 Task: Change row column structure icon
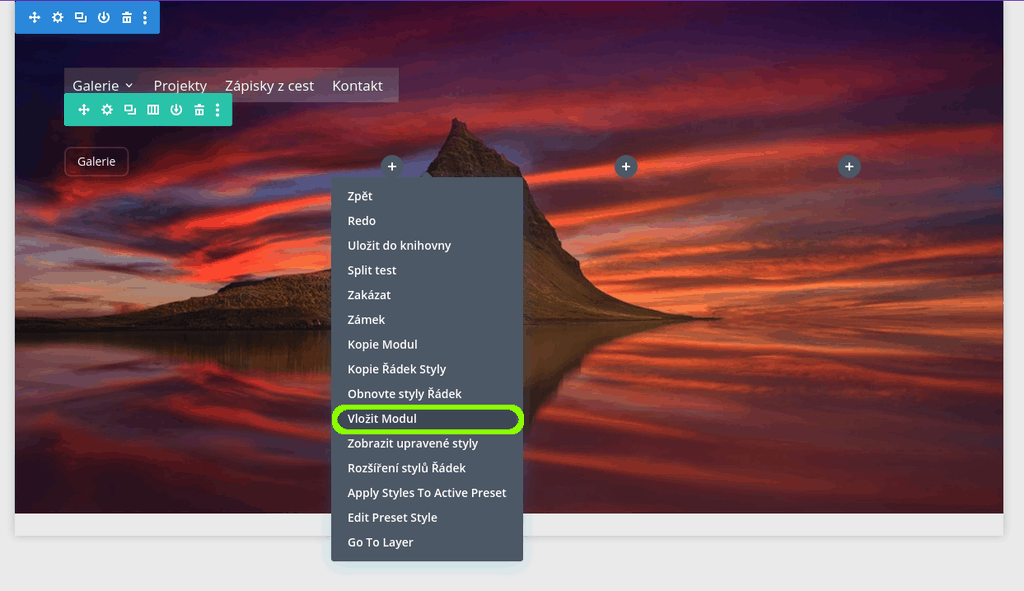tap(153, 110)
